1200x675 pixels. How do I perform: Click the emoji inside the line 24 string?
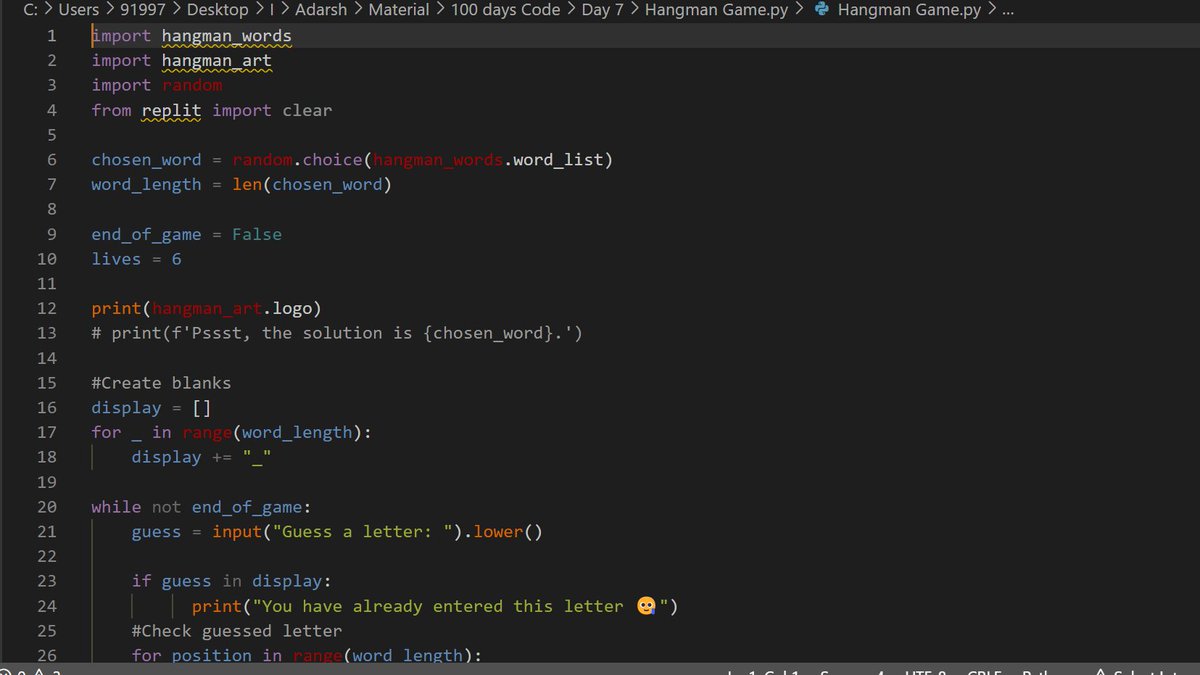click(x=646, y=606)
